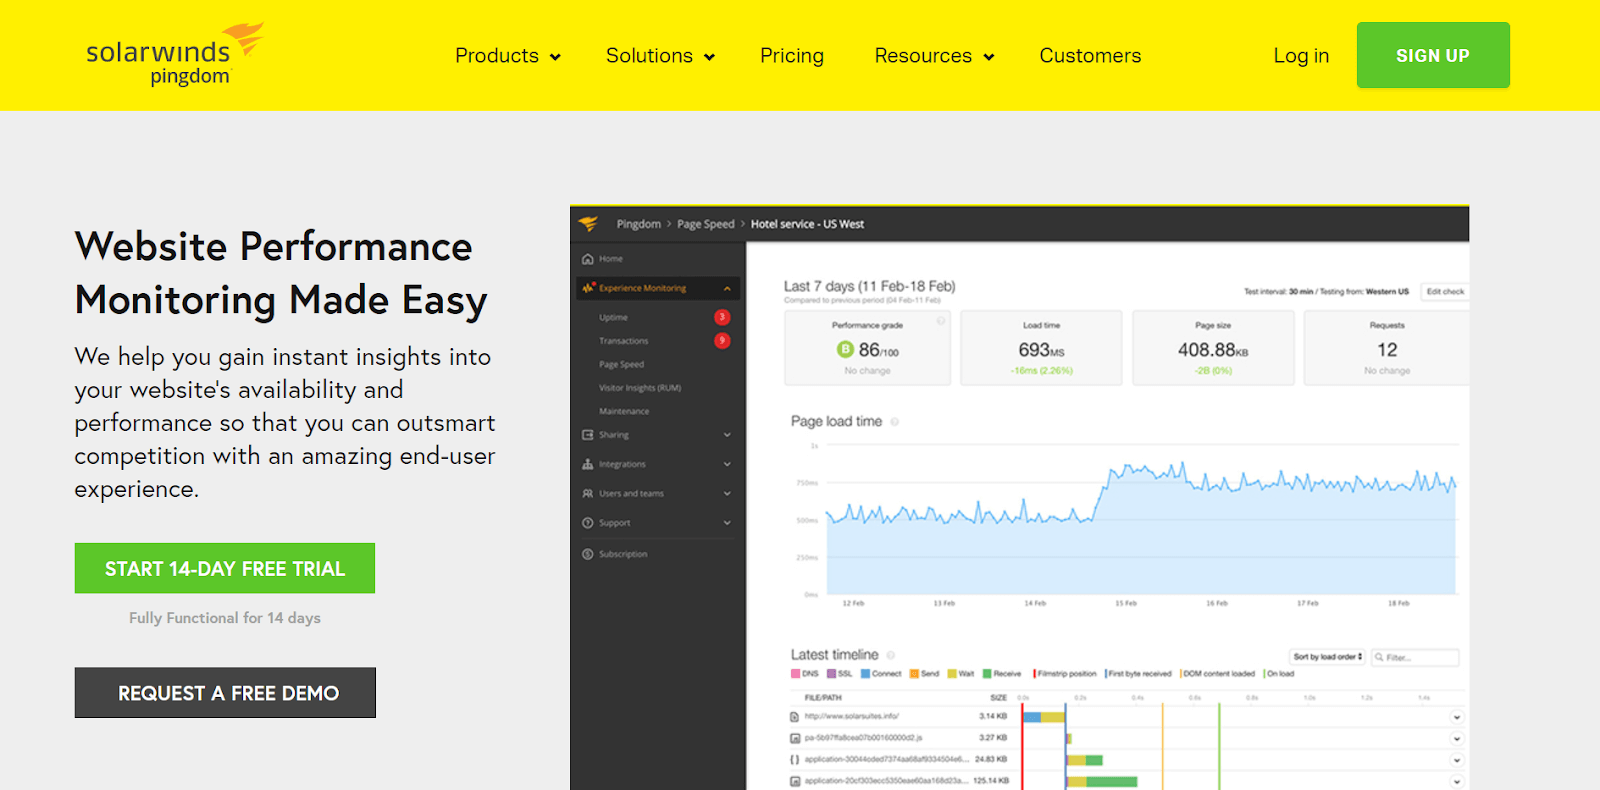Image resolution: width=1600 pixels, height=790 pixels.
Task: Go to the Pricing page
Action: click(x=792, y=56)
